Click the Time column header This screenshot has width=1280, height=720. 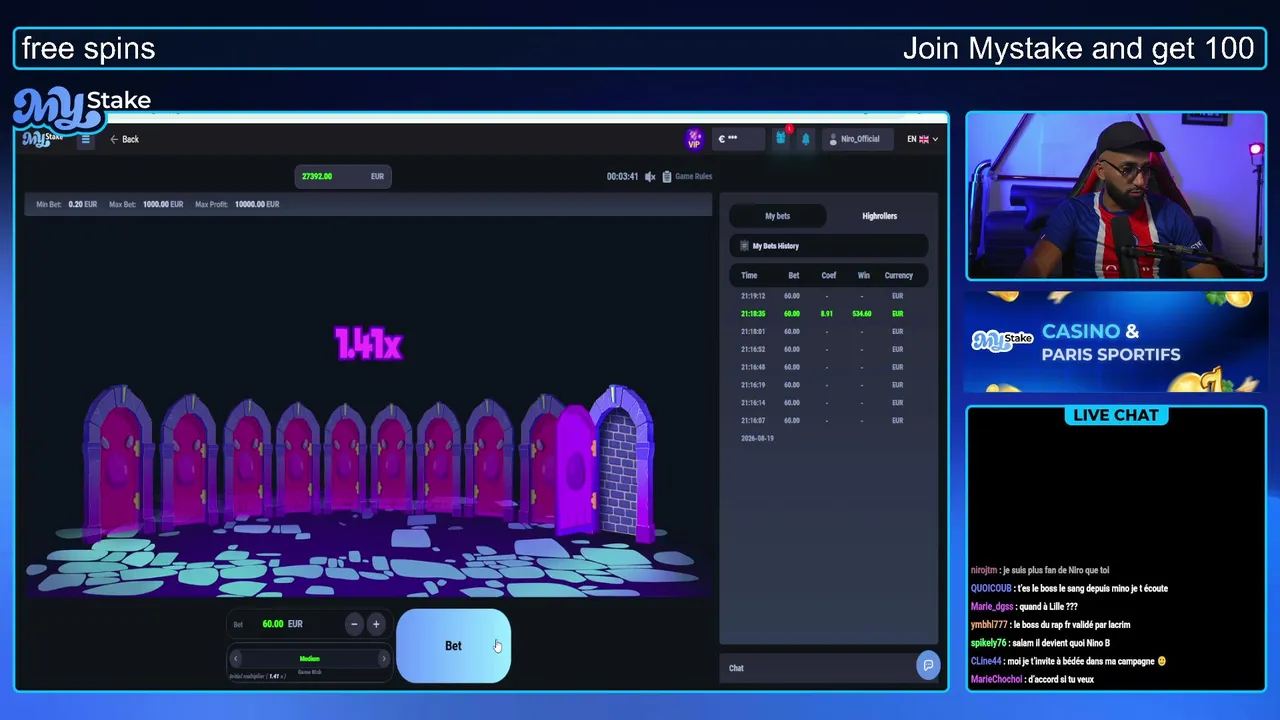click(749, 275)
